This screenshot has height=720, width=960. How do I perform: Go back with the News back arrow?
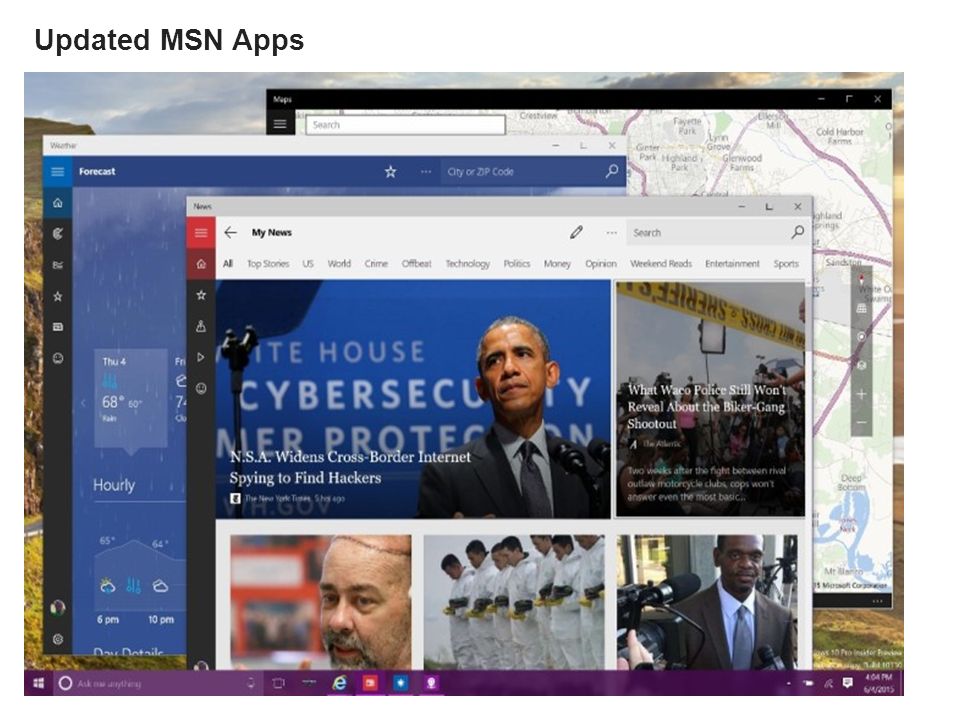230,233
